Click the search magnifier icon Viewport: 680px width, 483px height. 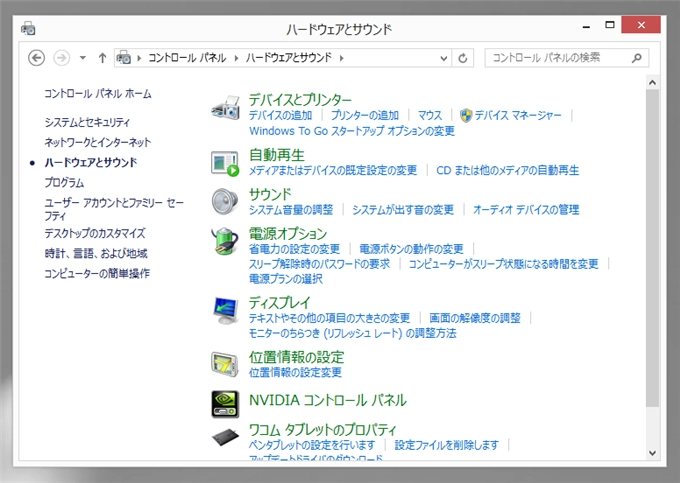(x=637, y=58)
